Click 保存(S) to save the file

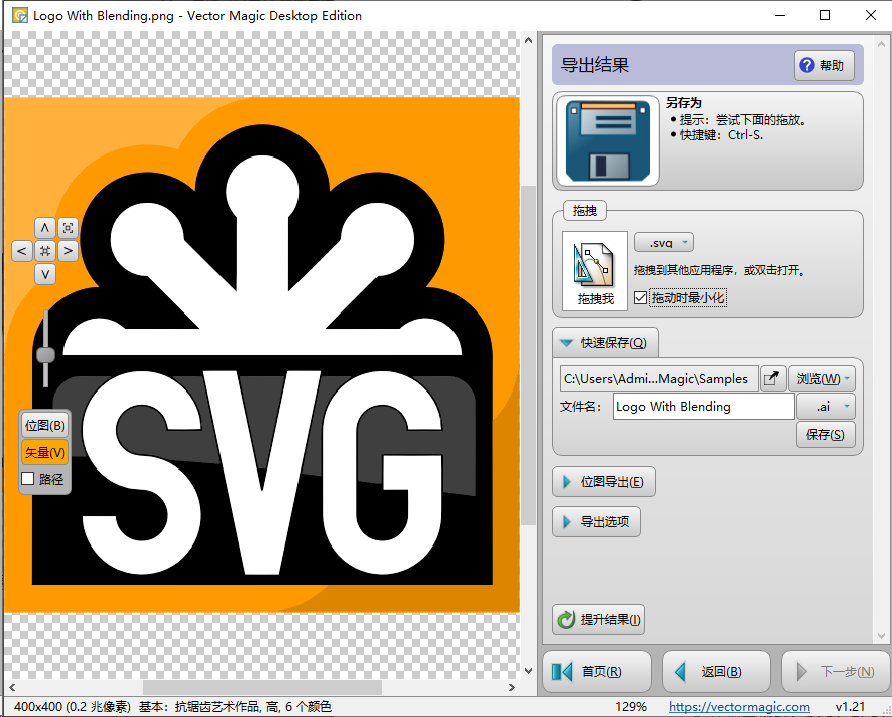[825, 435]
